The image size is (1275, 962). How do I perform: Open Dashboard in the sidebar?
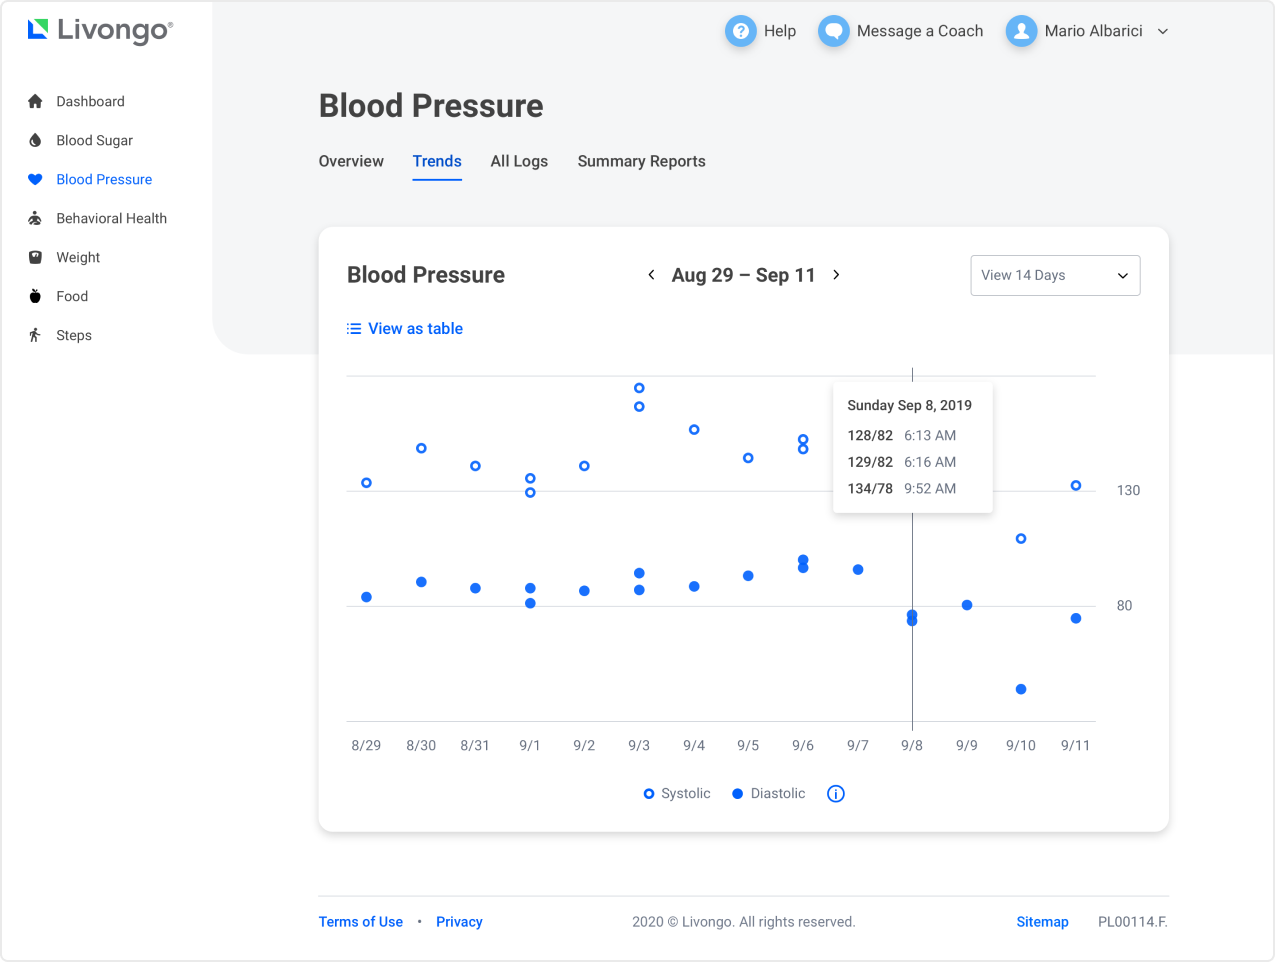(90, 101)
